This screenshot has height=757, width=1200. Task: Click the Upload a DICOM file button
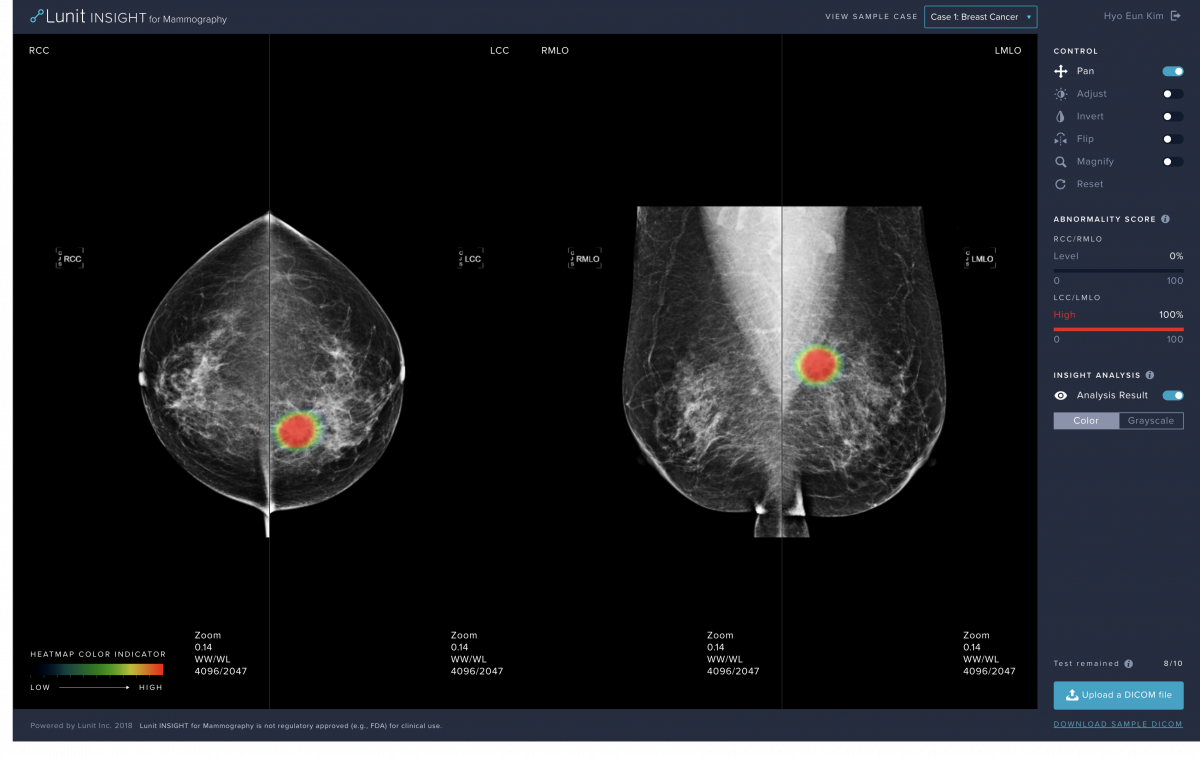(1118, 695)
